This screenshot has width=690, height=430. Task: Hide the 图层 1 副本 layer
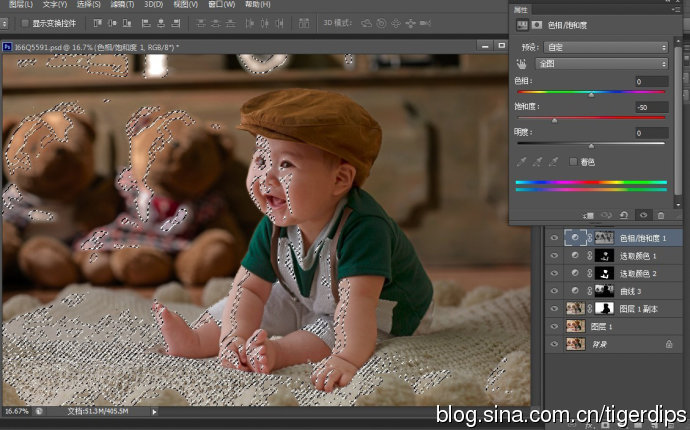554,309
